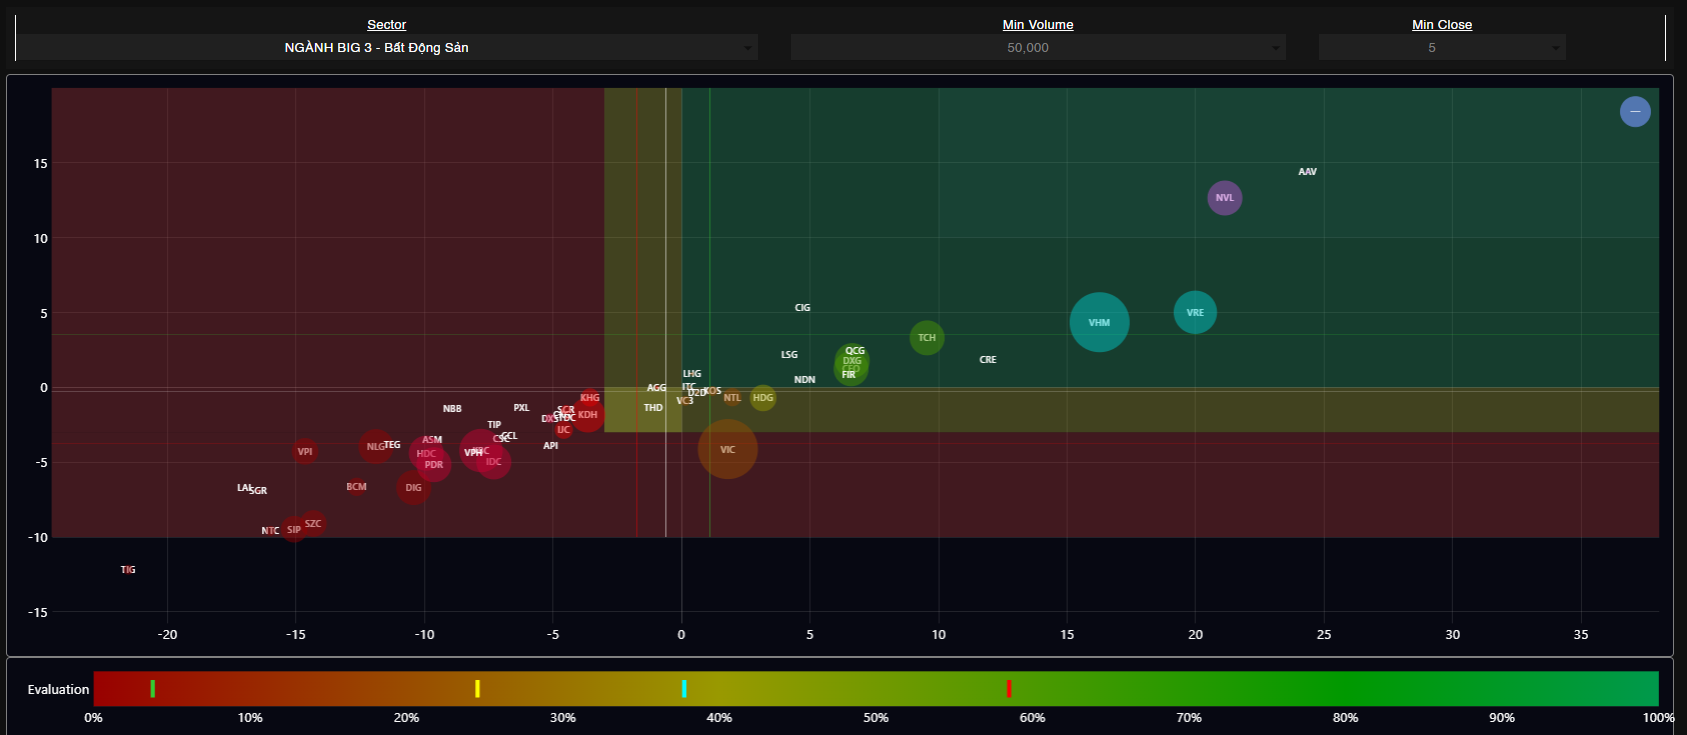Click the PXL data point label
This screenshot has width=1687, height=735.
pyautogui.click(x=521, y=408)
